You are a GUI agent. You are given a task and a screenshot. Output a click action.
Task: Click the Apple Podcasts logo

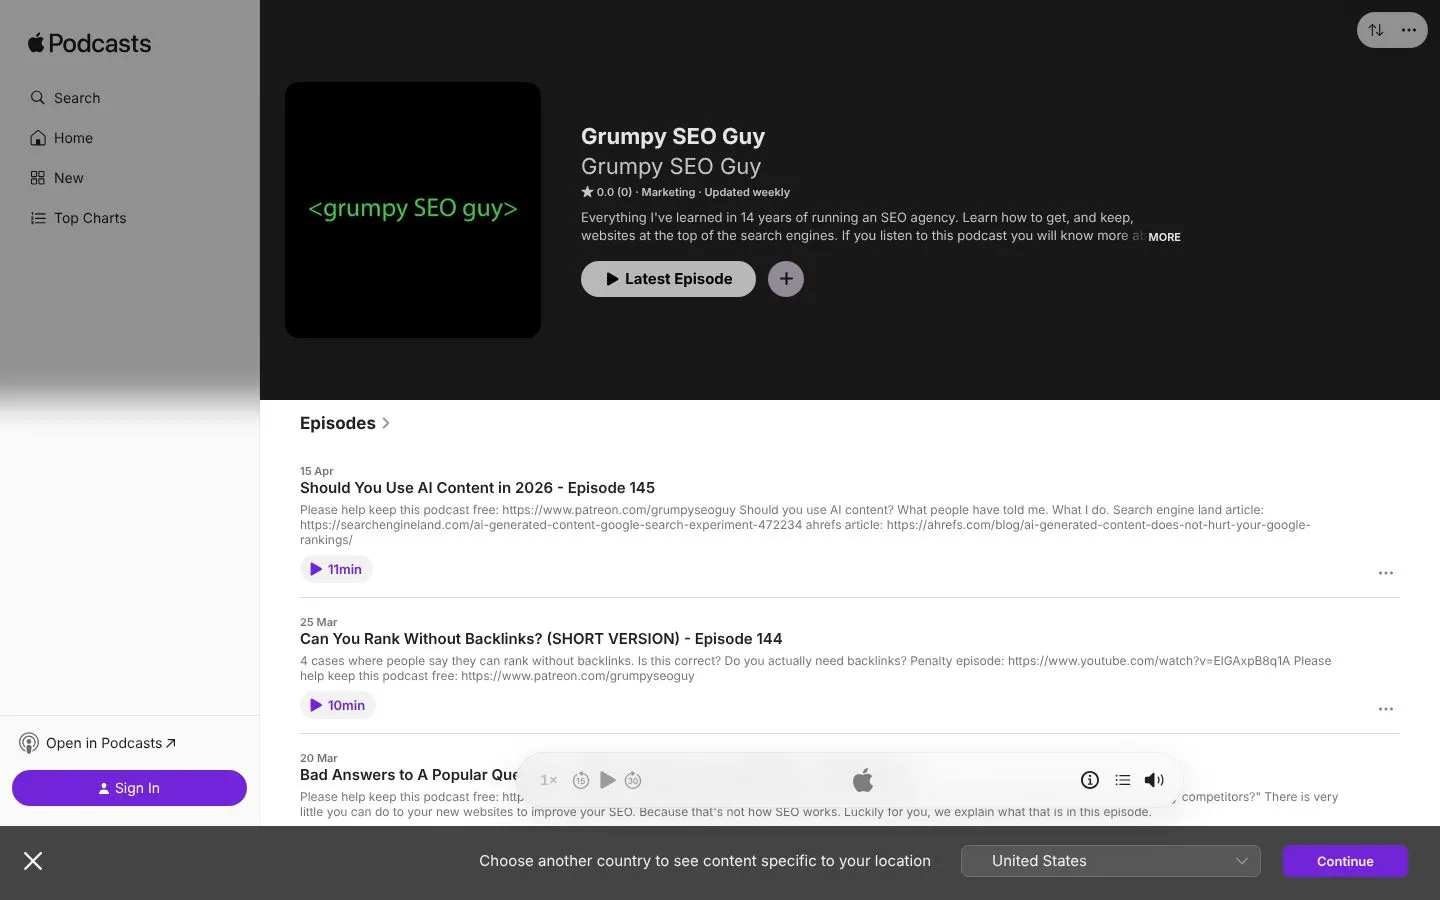[89, 43]
